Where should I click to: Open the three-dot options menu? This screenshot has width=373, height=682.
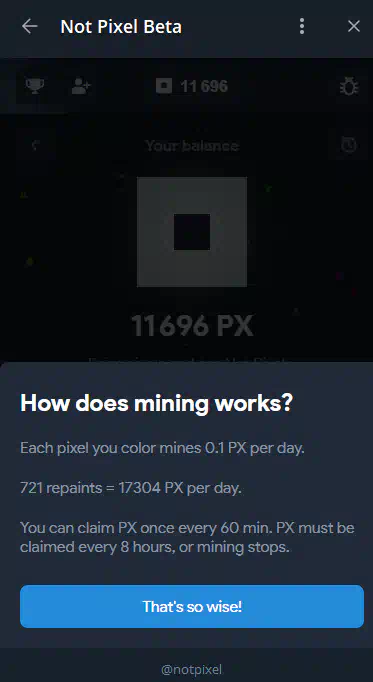point(302,27)
